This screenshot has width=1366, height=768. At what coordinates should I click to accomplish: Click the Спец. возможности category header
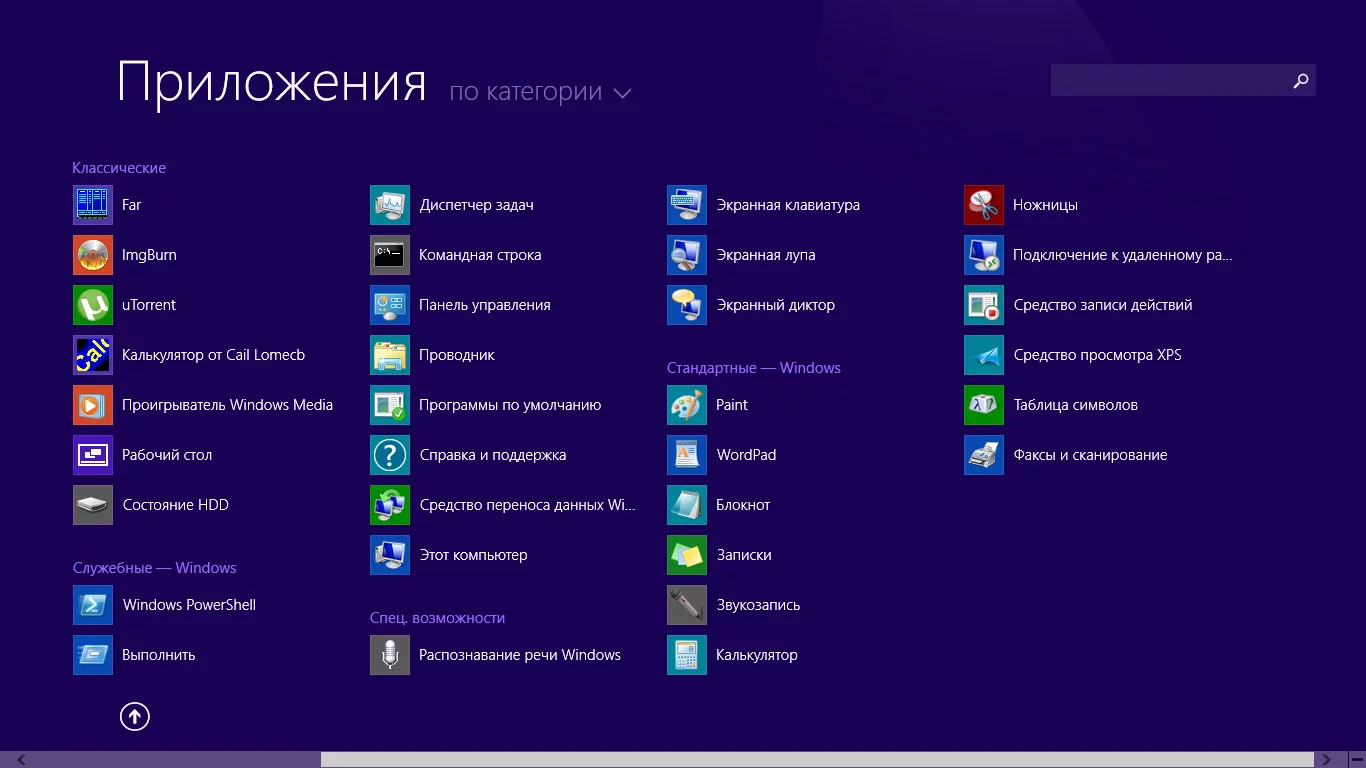point(437,618)
